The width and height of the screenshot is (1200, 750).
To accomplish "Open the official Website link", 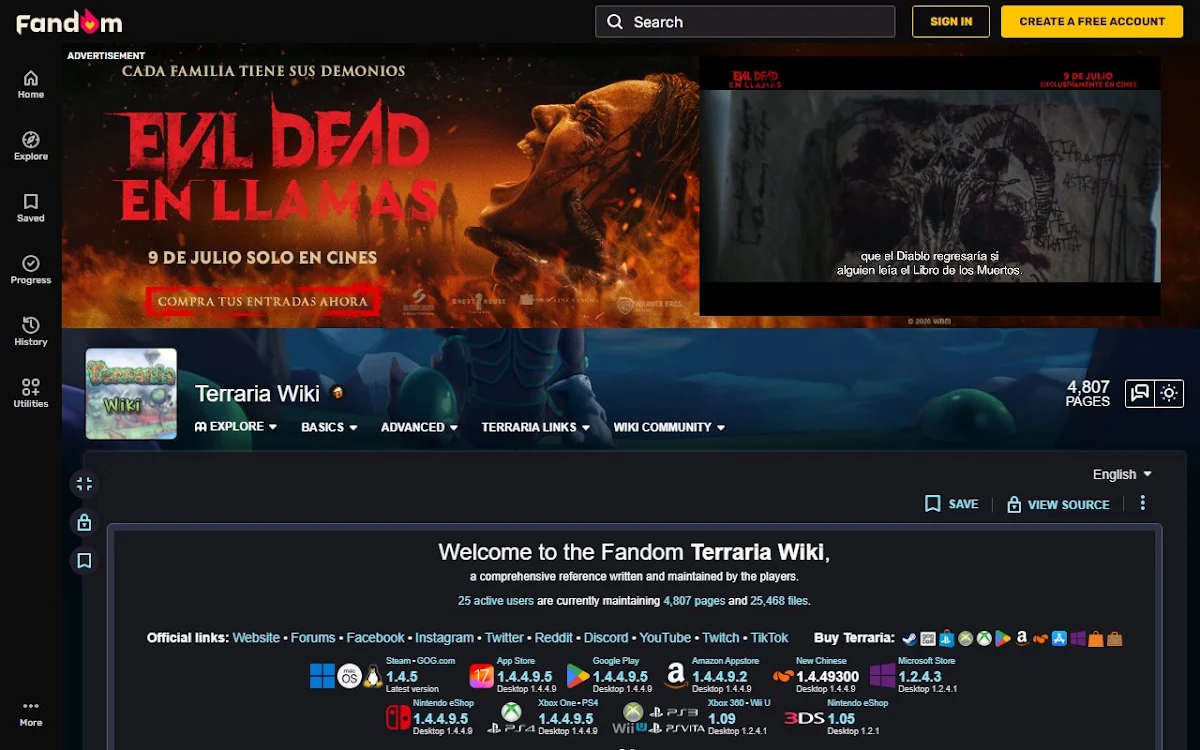I will 256,638.
